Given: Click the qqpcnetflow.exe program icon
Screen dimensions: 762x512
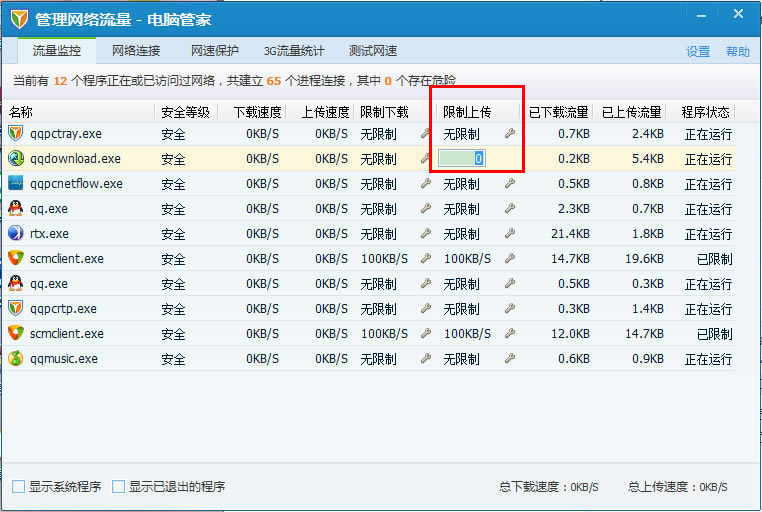Looking at the screenshot, I should pyautogui.click(x=16, y=183).
